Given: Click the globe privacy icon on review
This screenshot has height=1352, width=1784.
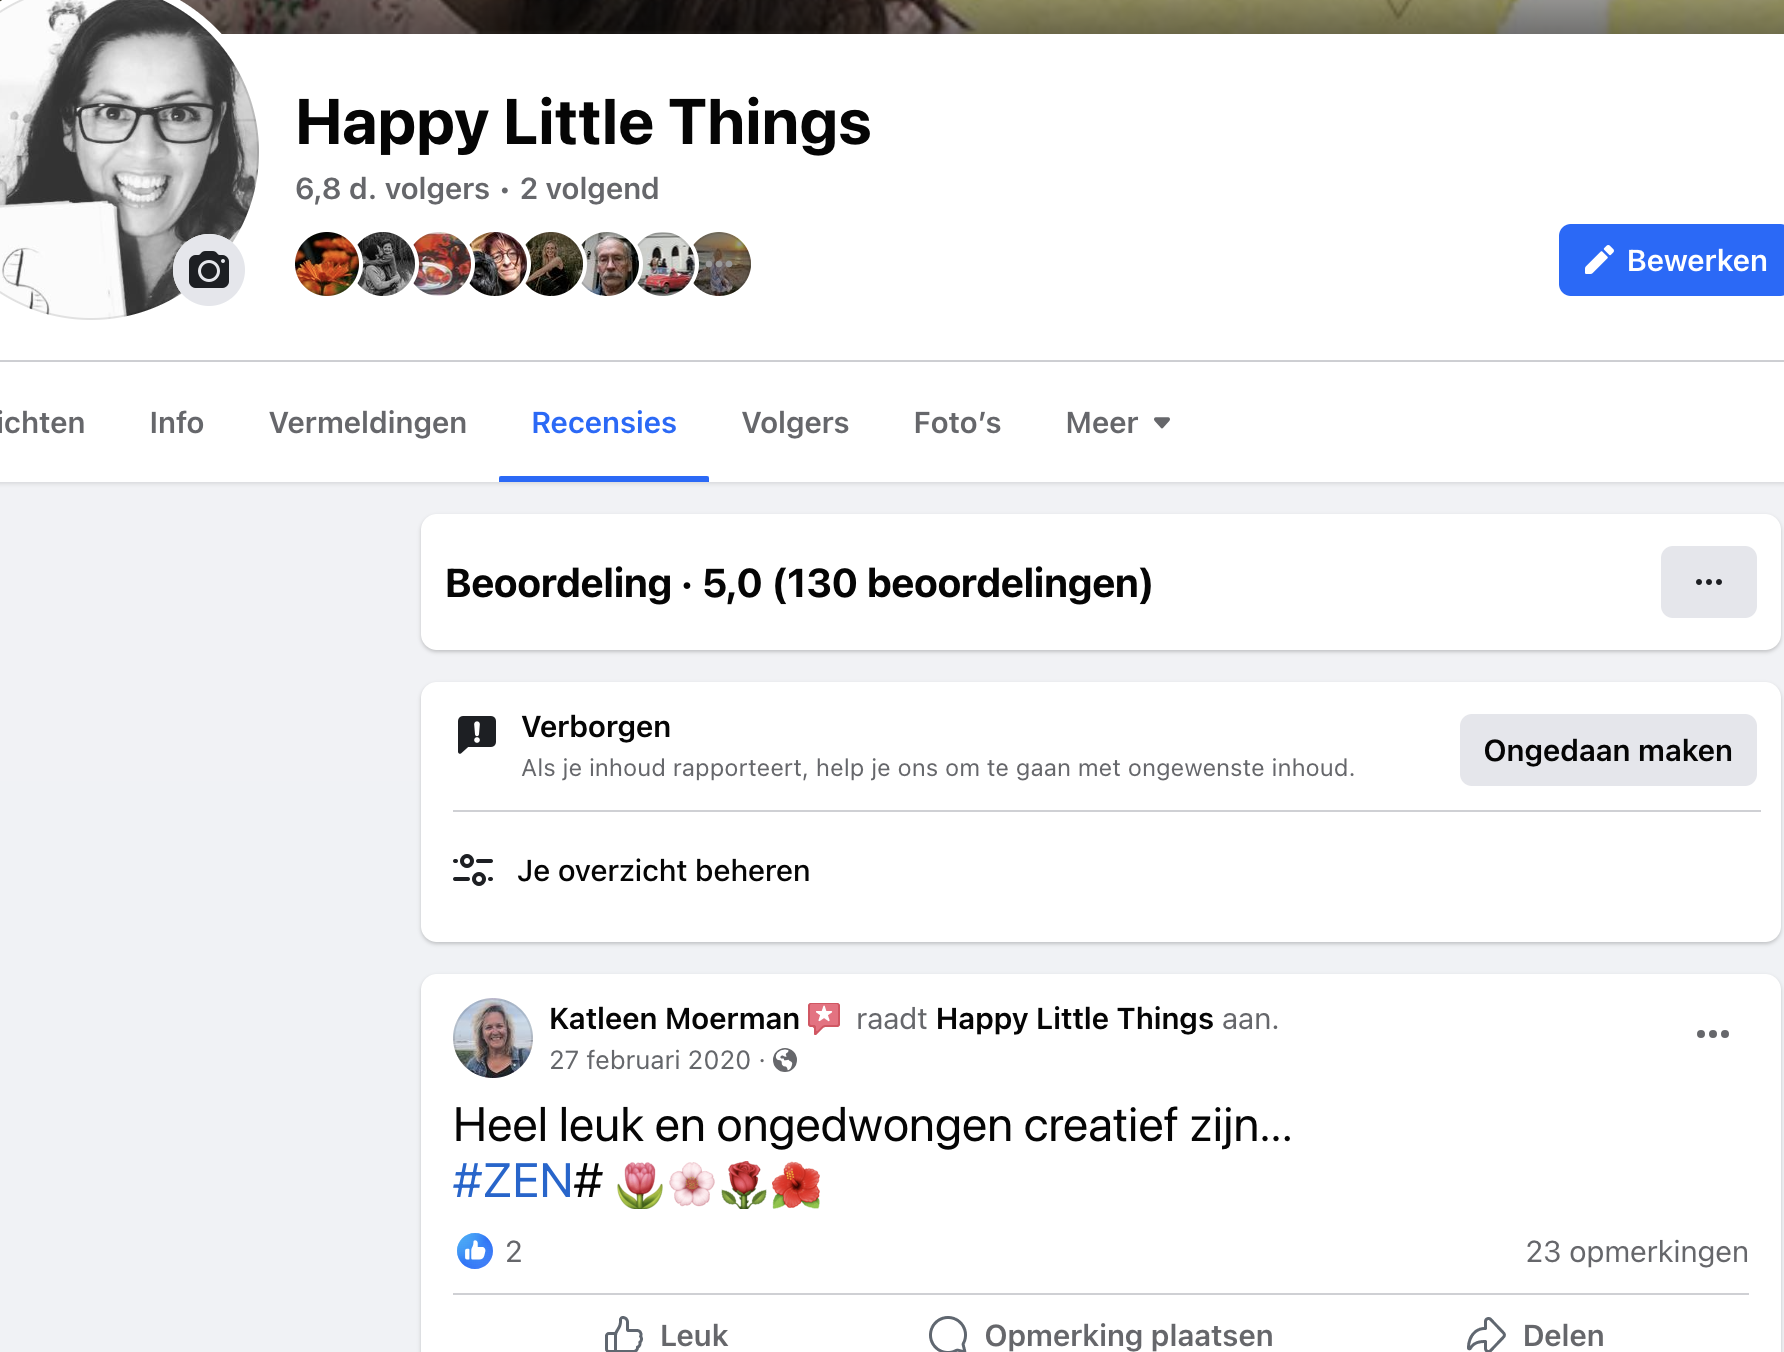Looking at the screenshot, I should tap(786, 1060).
